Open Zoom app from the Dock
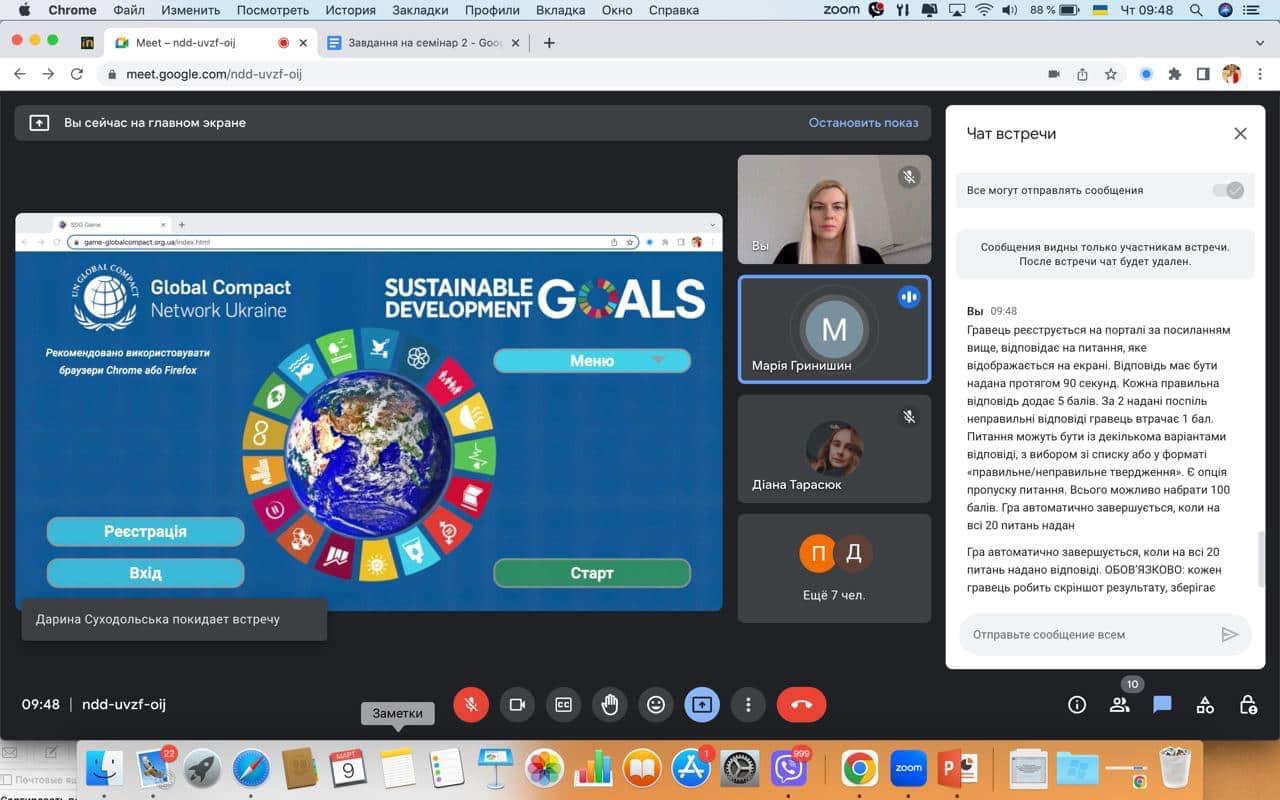1280x800 pixels. [x=908, y=768]
